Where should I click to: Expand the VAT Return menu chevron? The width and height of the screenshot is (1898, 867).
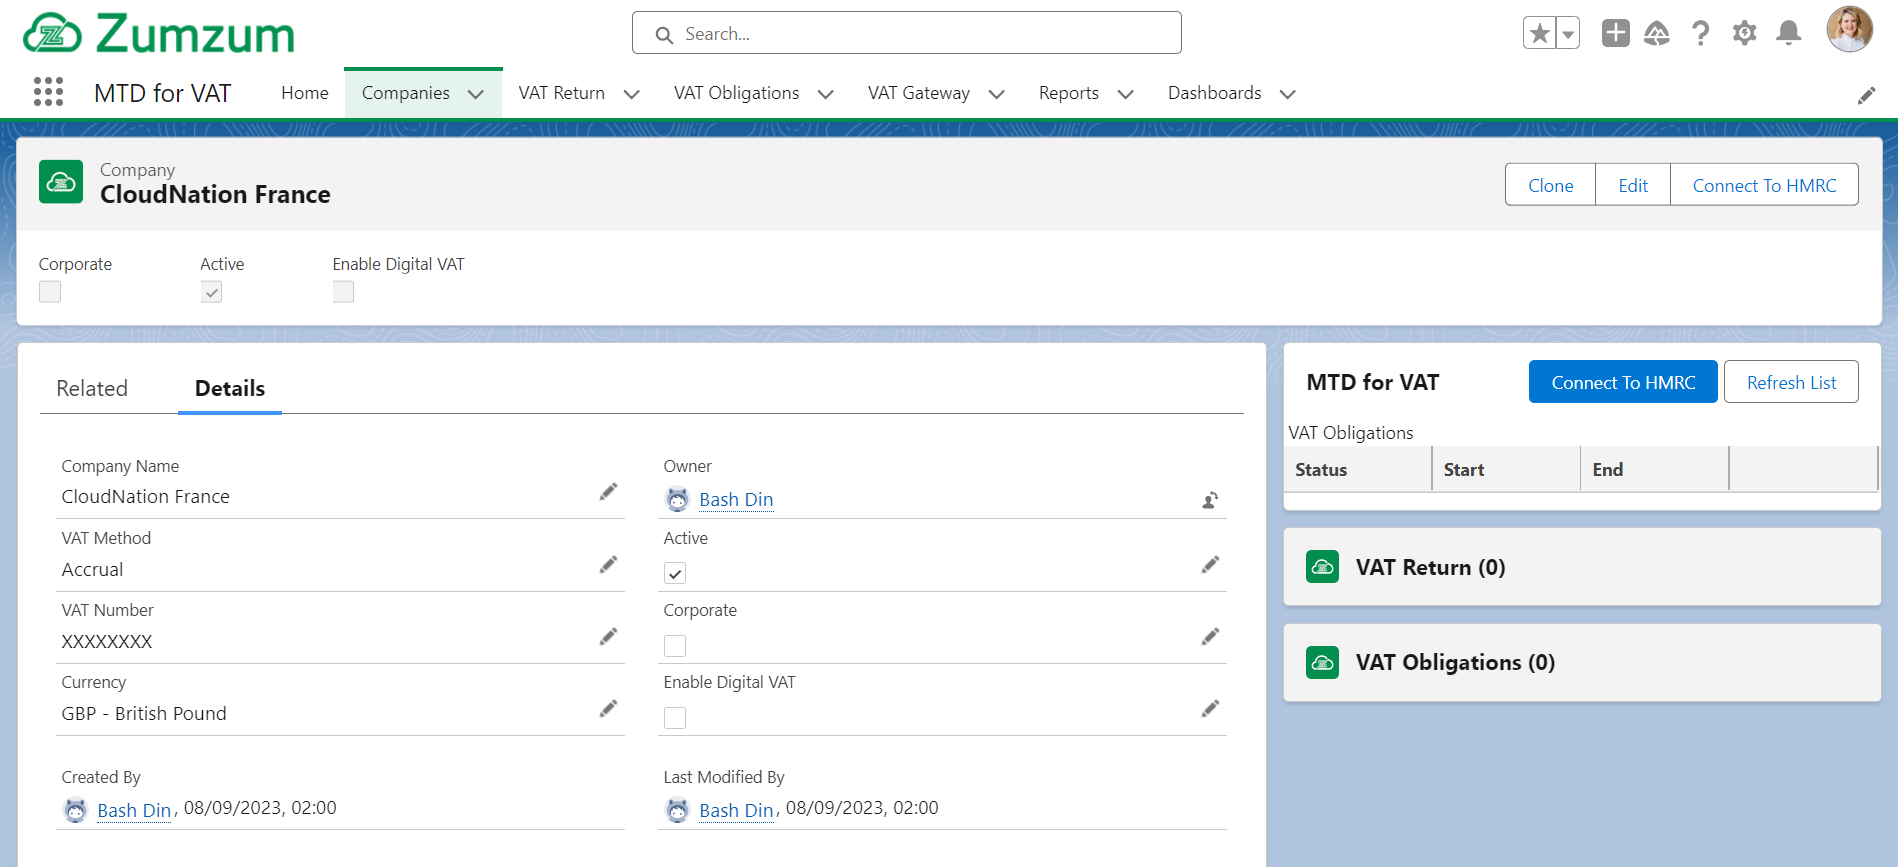632,94
